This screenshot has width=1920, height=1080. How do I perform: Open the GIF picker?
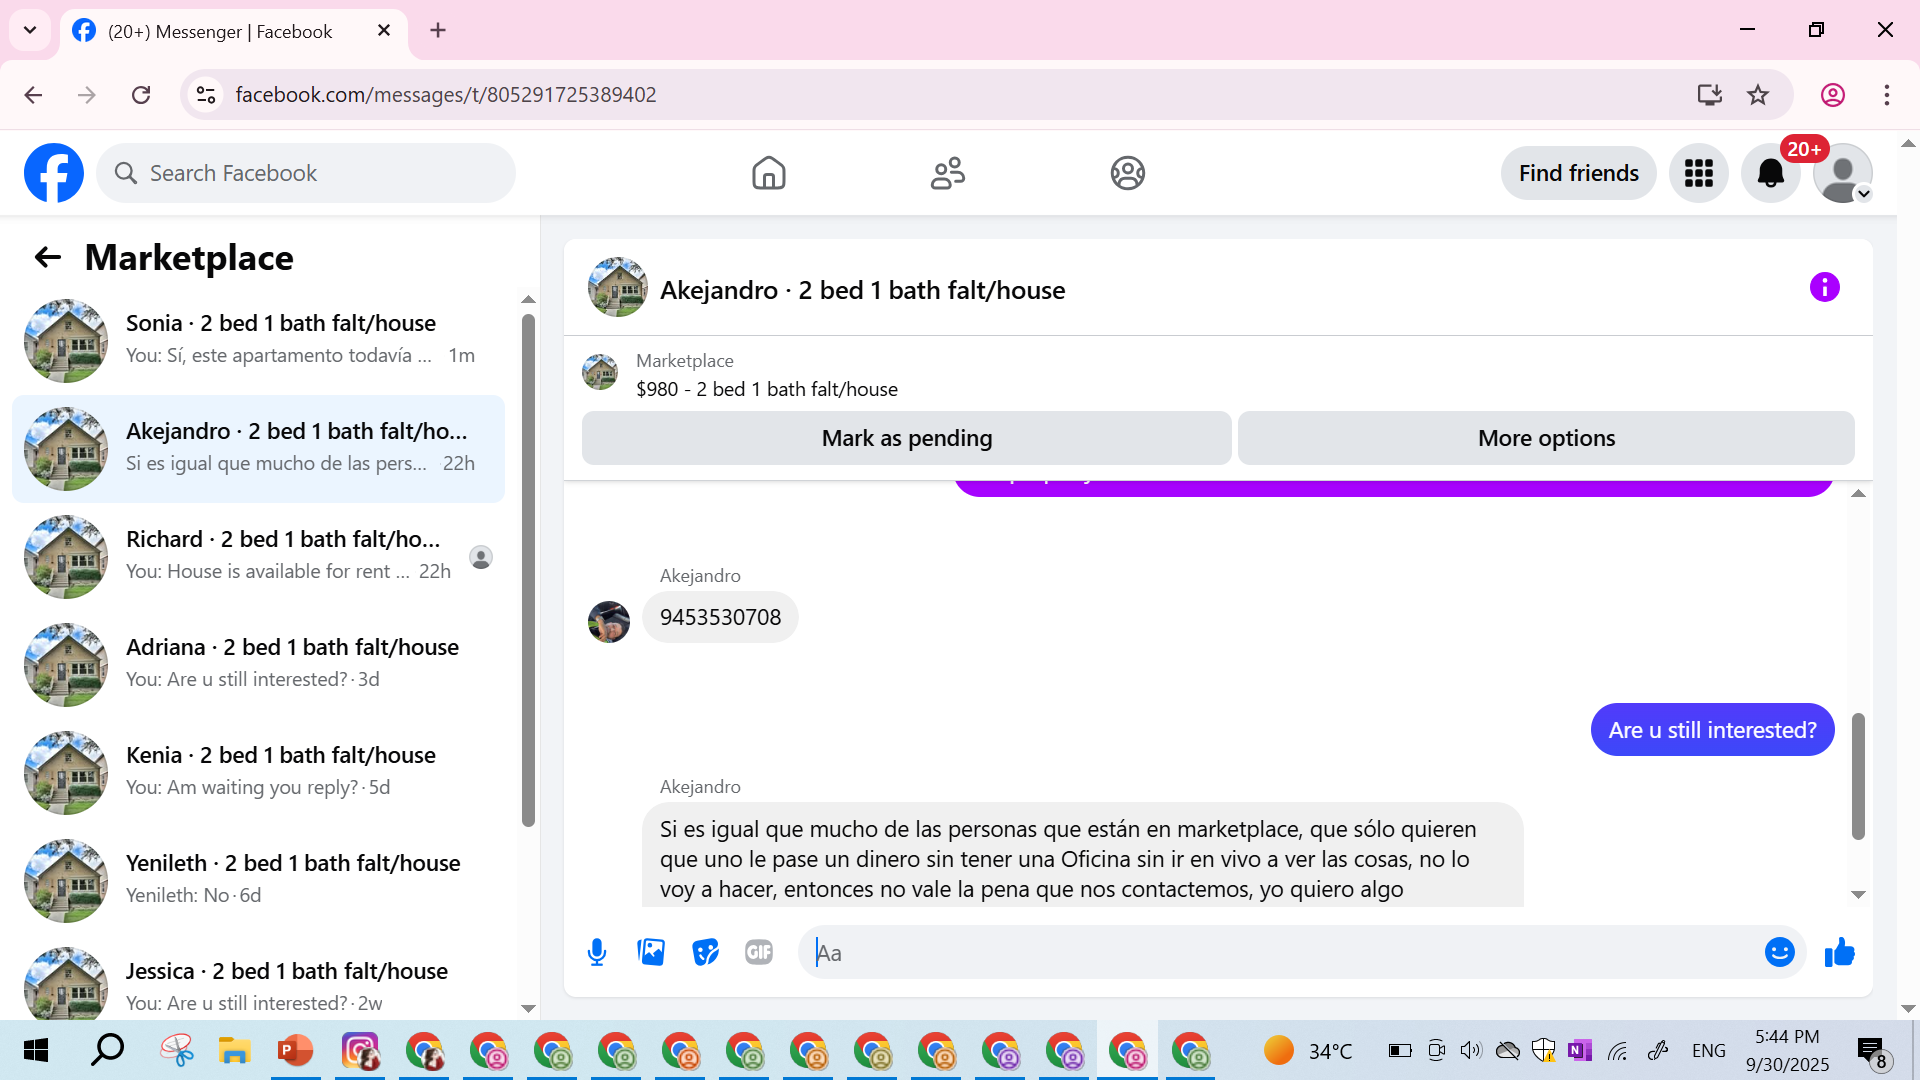pyautogui.click(x=759, y=953)
